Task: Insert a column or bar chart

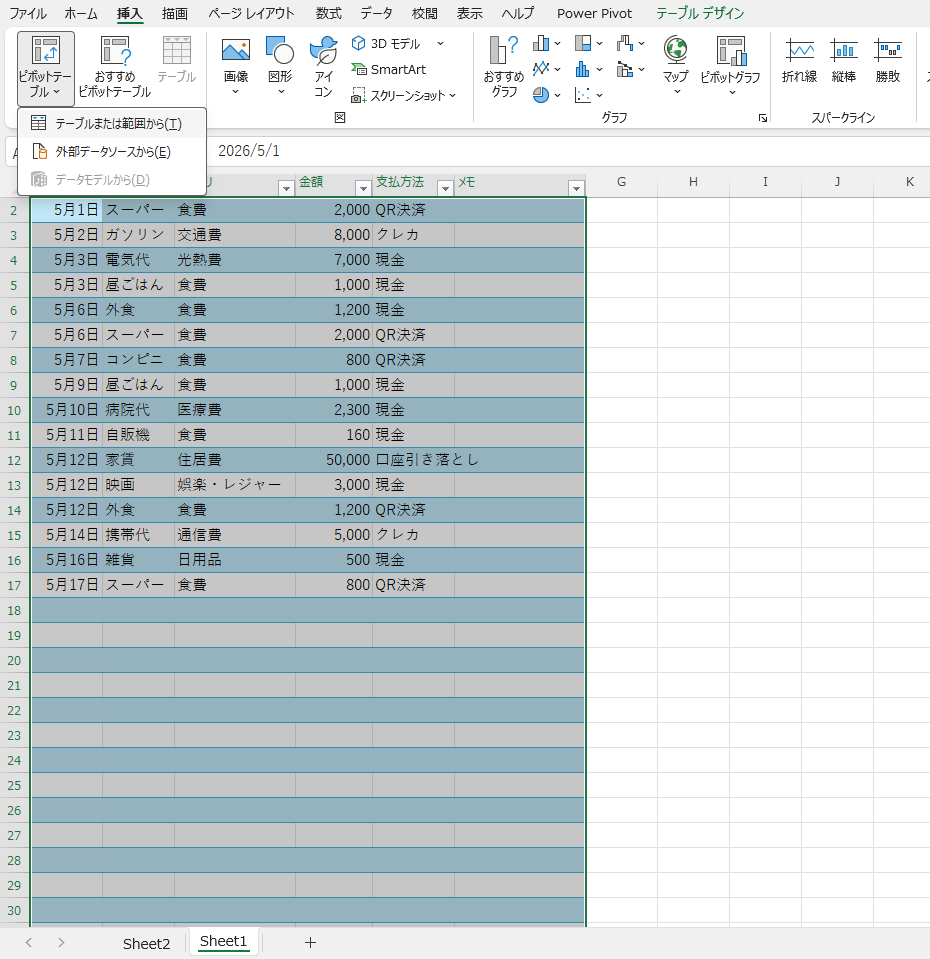Action: coord(541,43)
